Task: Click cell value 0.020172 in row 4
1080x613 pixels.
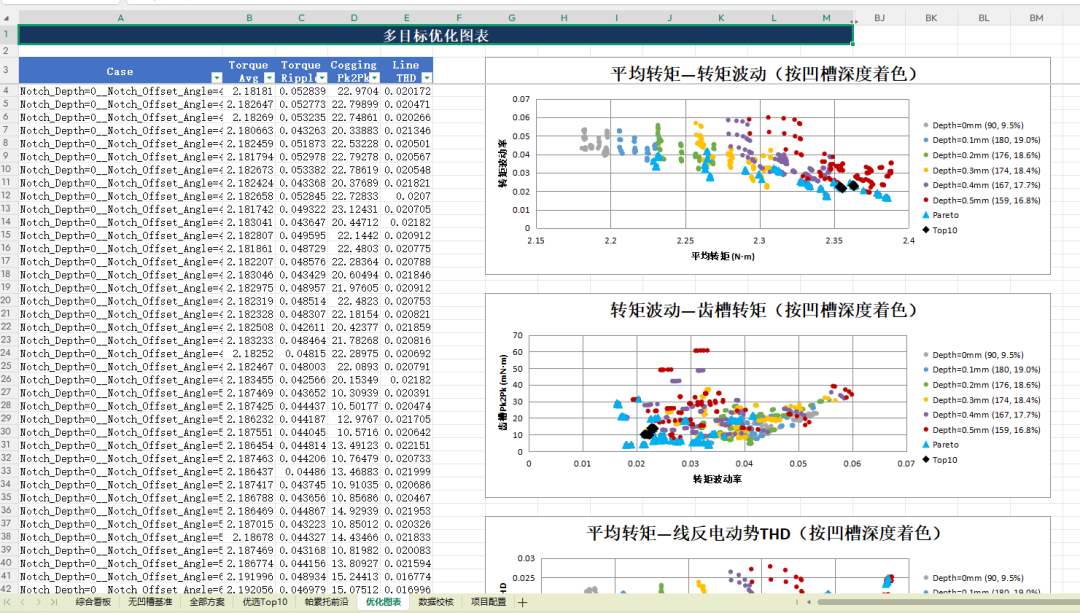Action: tap(406, 91)
